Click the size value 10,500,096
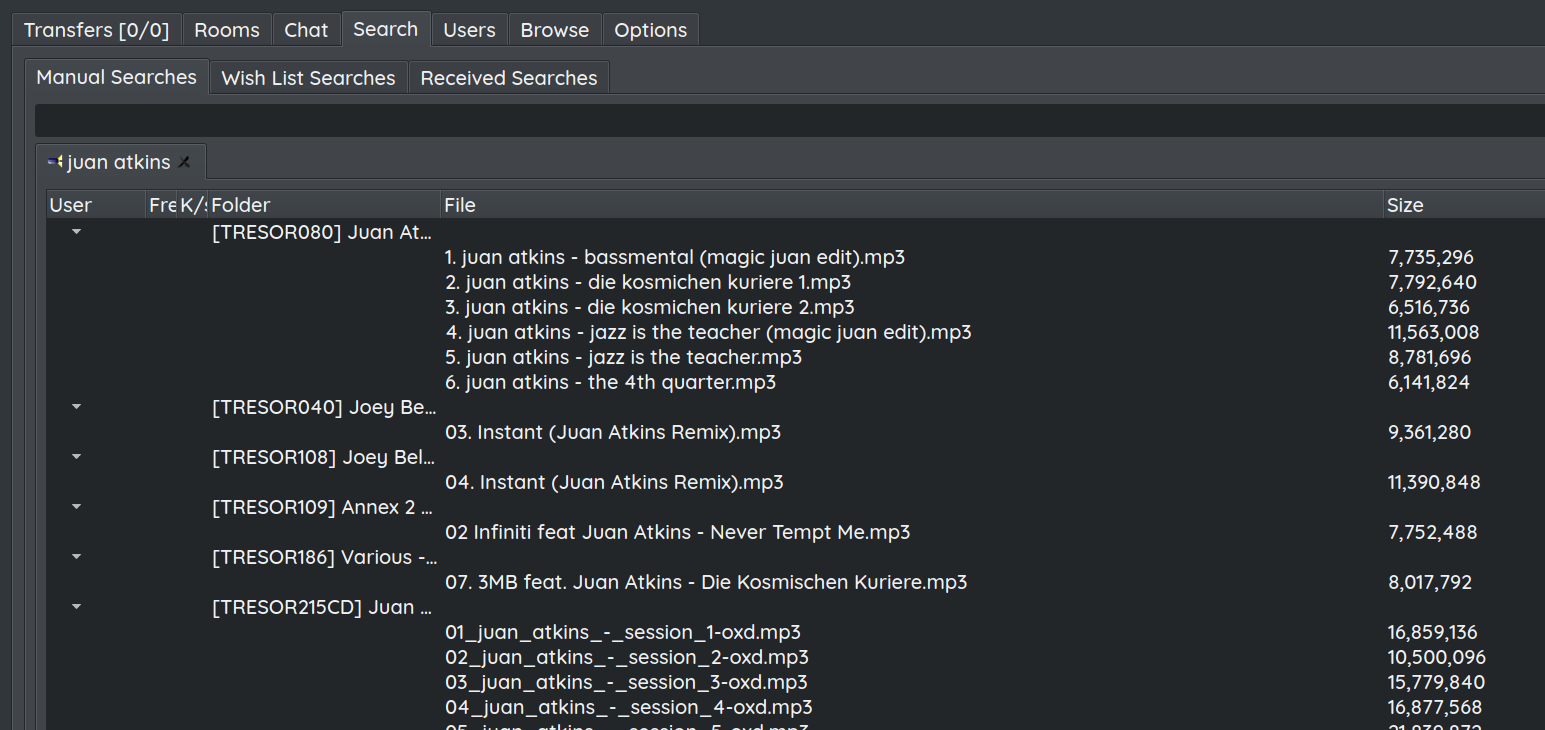1545x730 pixels. (1437, 657)
